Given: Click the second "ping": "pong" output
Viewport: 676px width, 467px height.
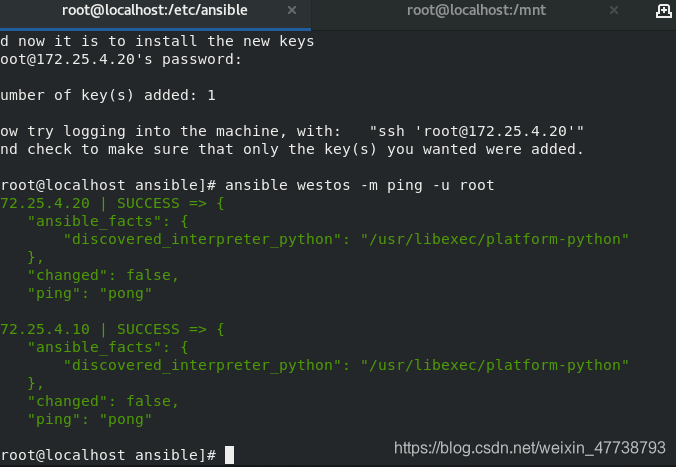Looking at the screenshot, I should [90, 420].
